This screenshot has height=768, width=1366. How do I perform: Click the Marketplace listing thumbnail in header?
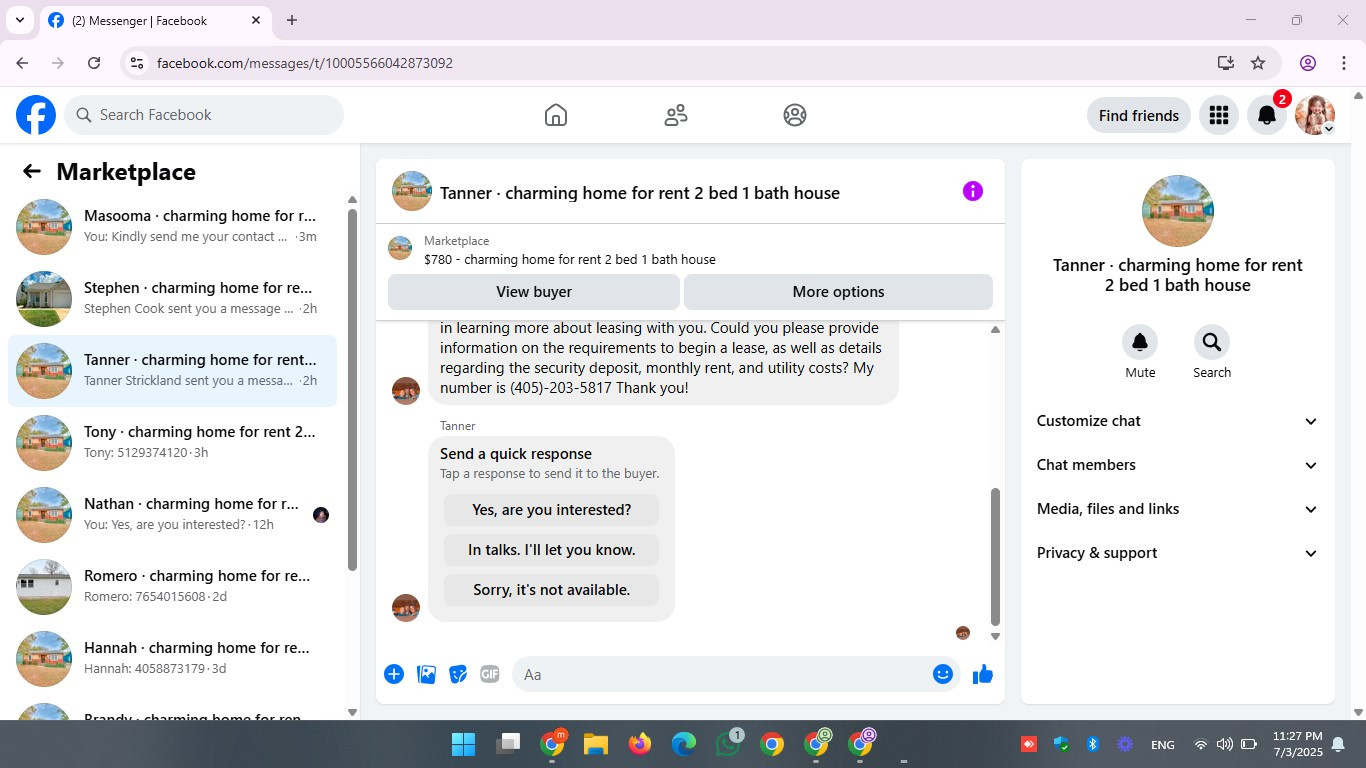[x=400, y=248]
